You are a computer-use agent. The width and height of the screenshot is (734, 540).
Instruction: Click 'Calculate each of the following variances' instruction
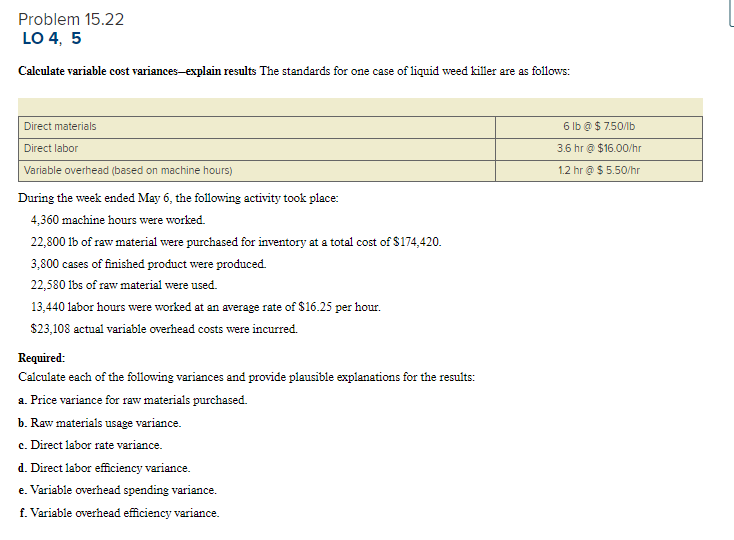point(247,377)
